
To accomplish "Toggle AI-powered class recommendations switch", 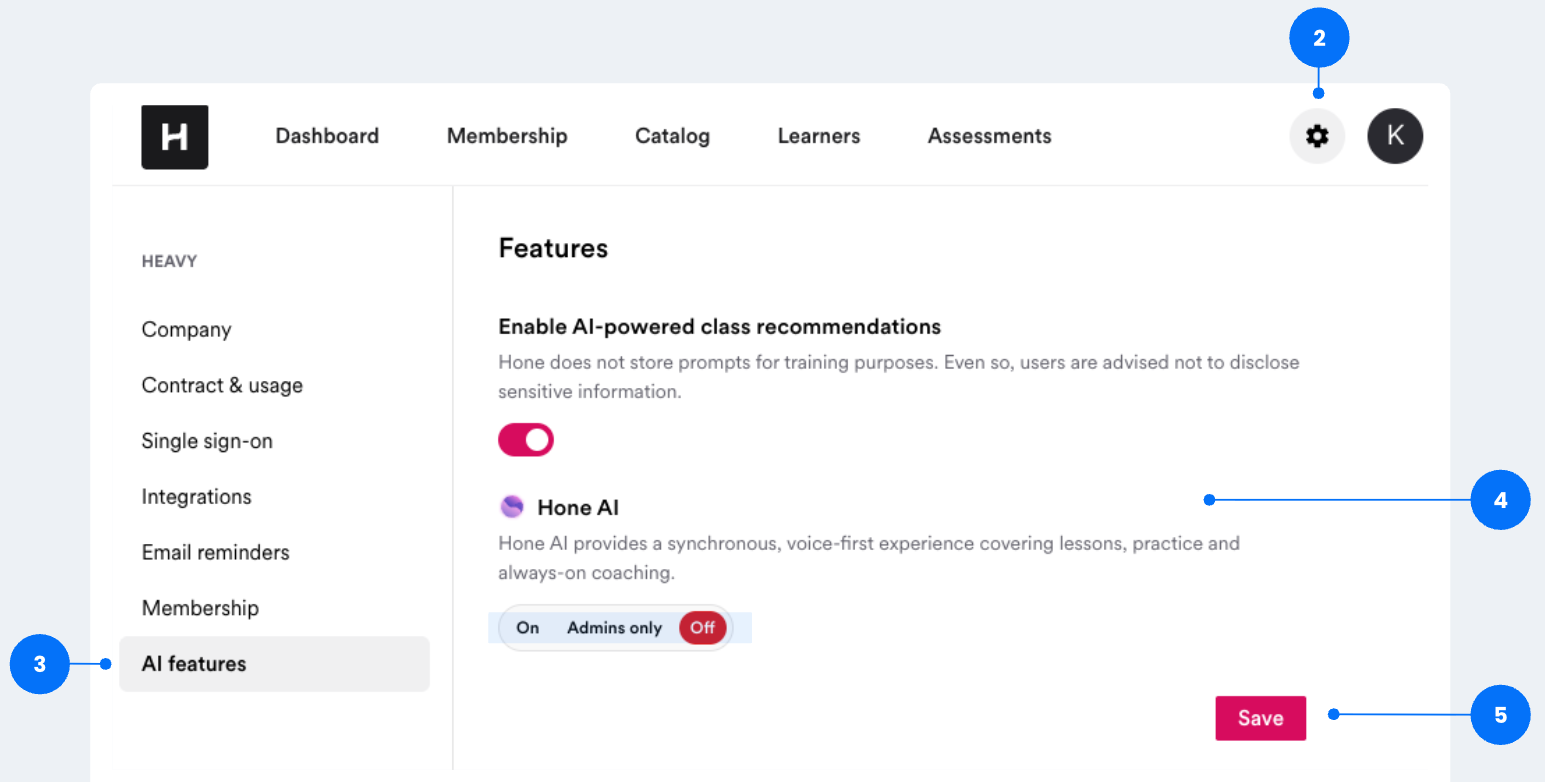I will (x=526, y=440).
